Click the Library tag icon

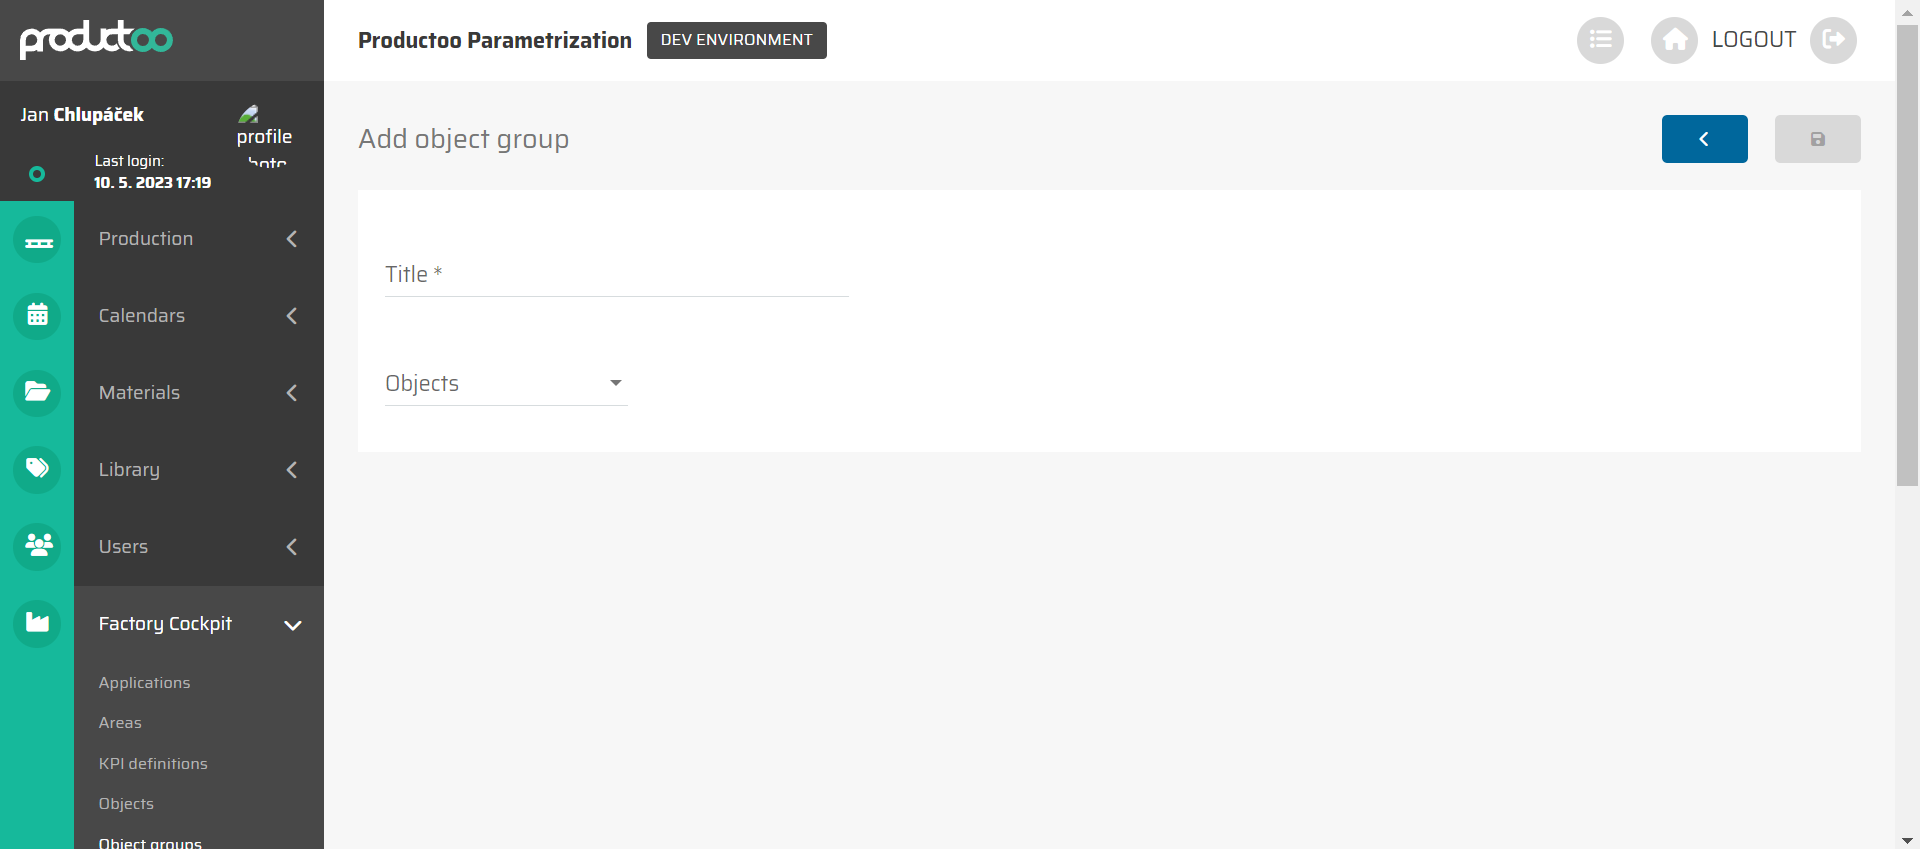pyautogui.click(x=38, y=469)
